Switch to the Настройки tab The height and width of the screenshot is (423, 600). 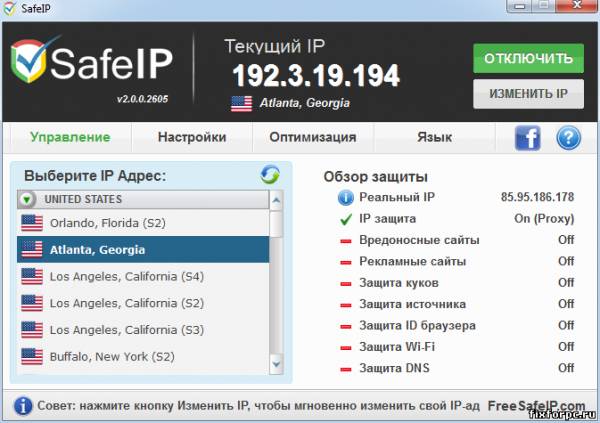pyautogui.click(x=192, y=137)
